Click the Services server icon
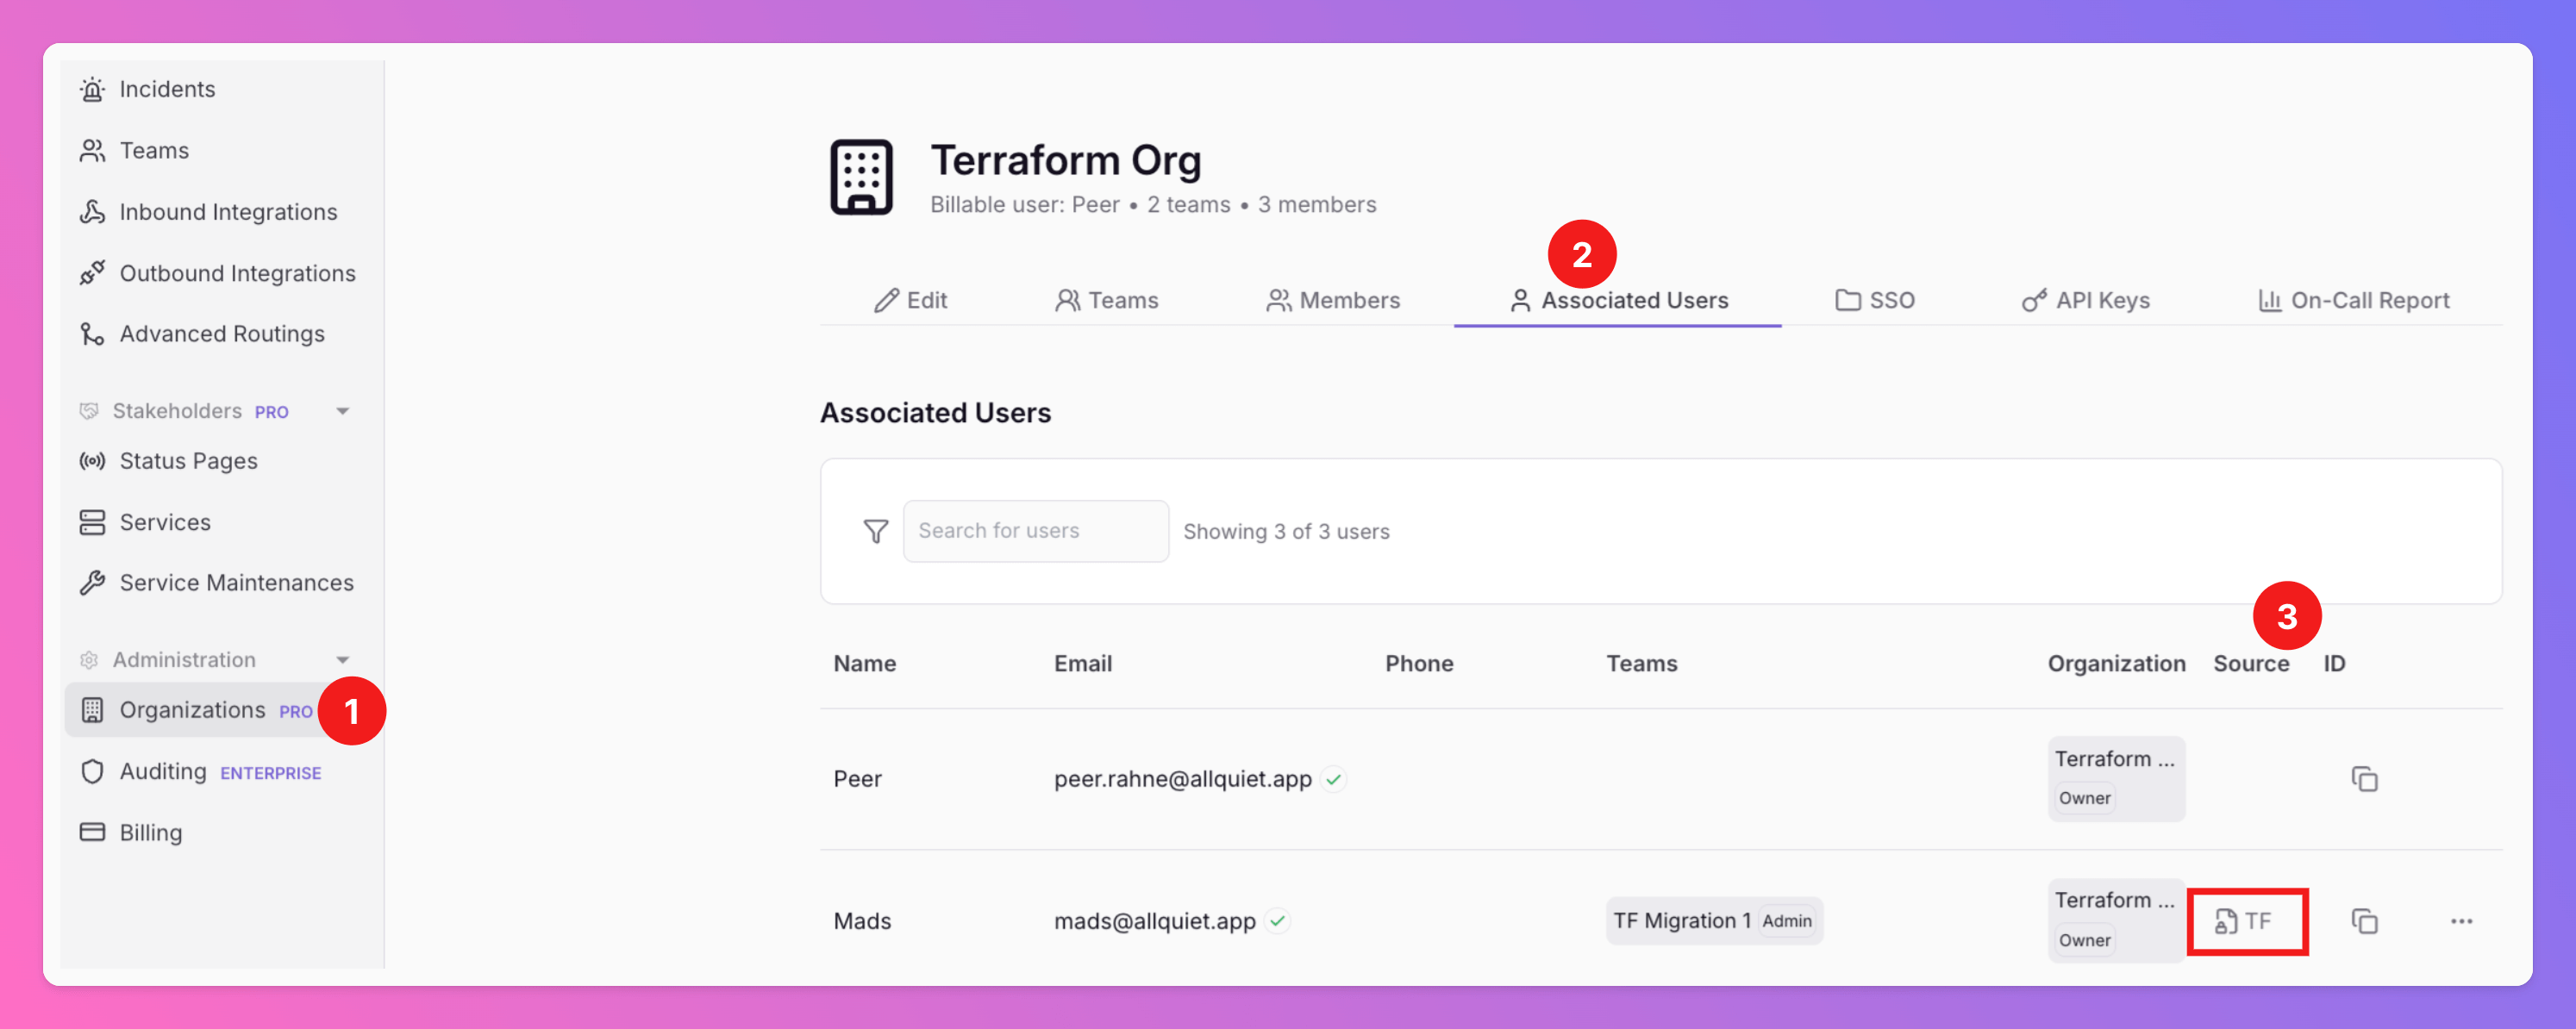2576x1029 pixels. pyautogui.click(x=92, y=522)
